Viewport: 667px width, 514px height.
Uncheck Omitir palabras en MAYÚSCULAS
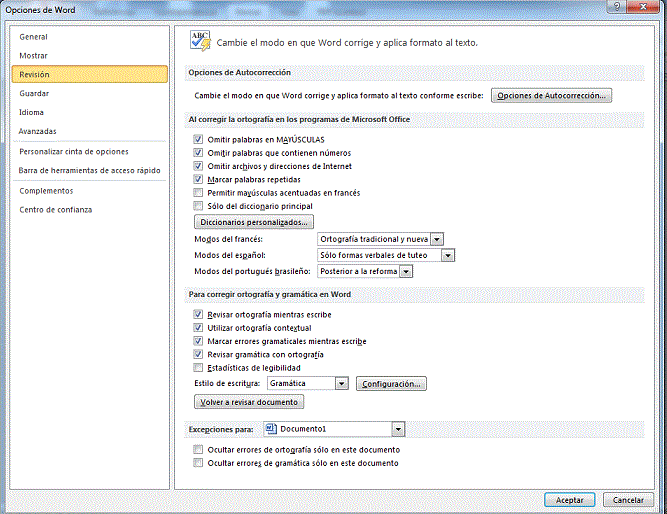pyautogui.click(x=199, y=139)
